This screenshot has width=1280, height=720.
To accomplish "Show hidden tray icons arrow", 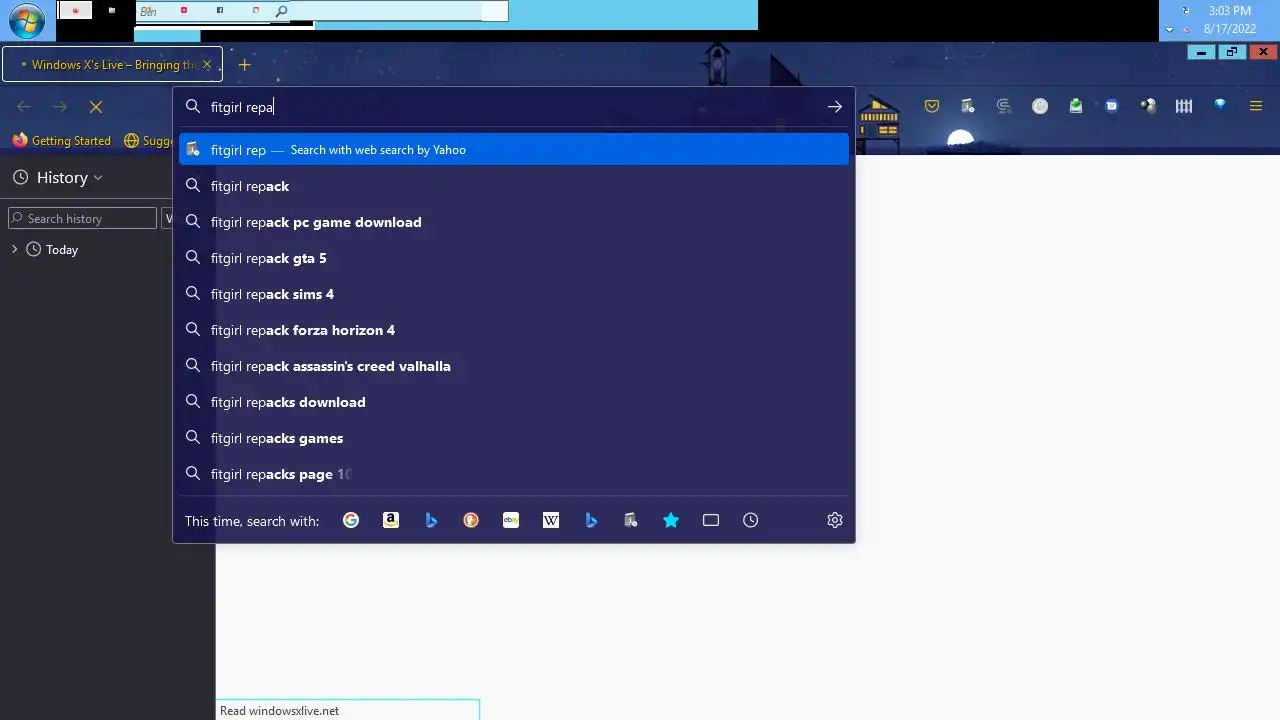I will tap(1169, 30).
